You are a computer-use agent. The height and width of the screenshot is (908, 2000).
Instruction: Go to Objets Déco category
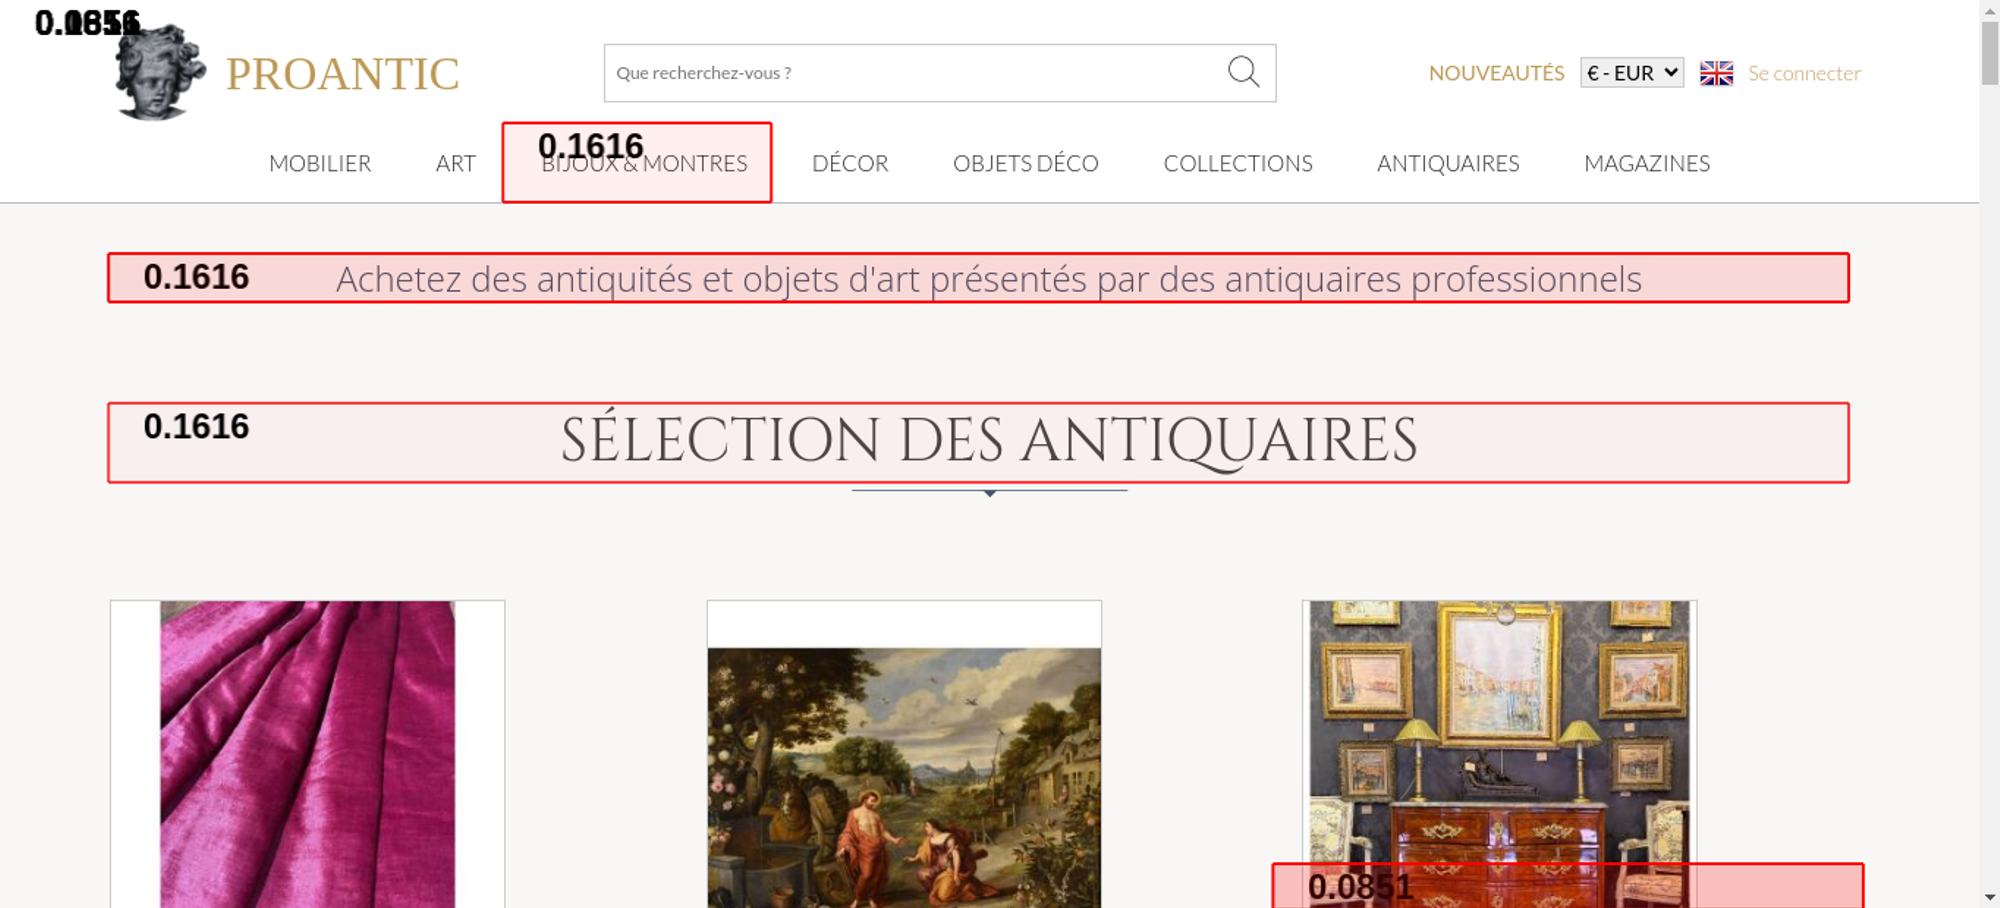click(x=1025, y=163)
